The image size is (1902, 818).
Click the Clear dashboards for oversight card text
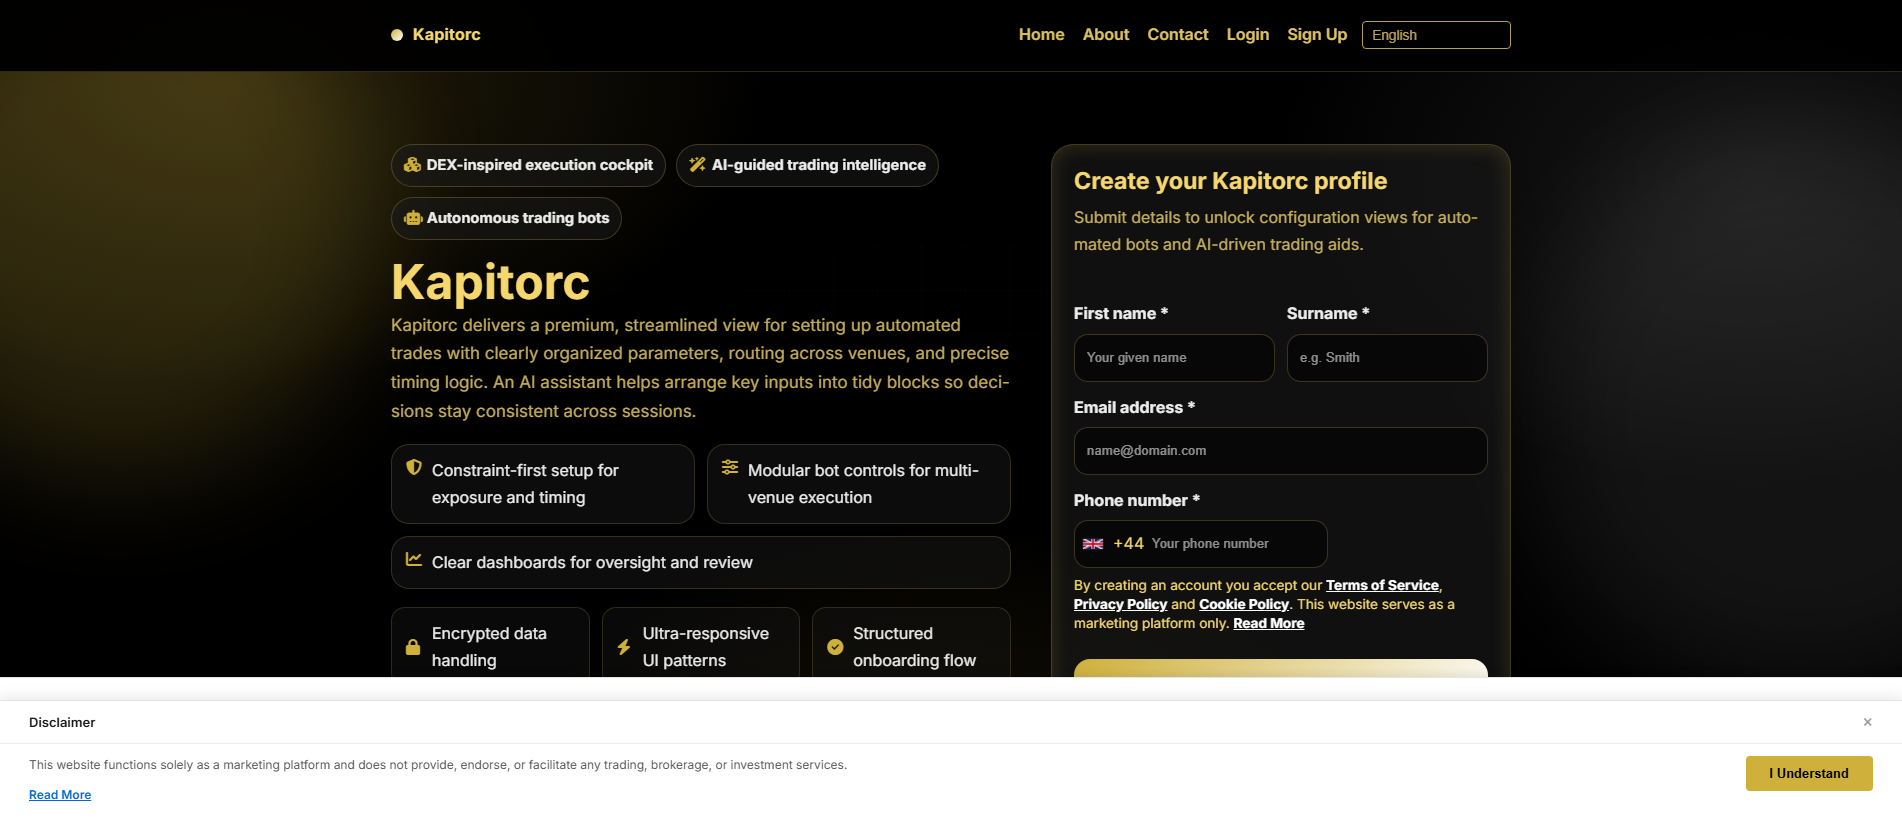[x=592, y=563]
